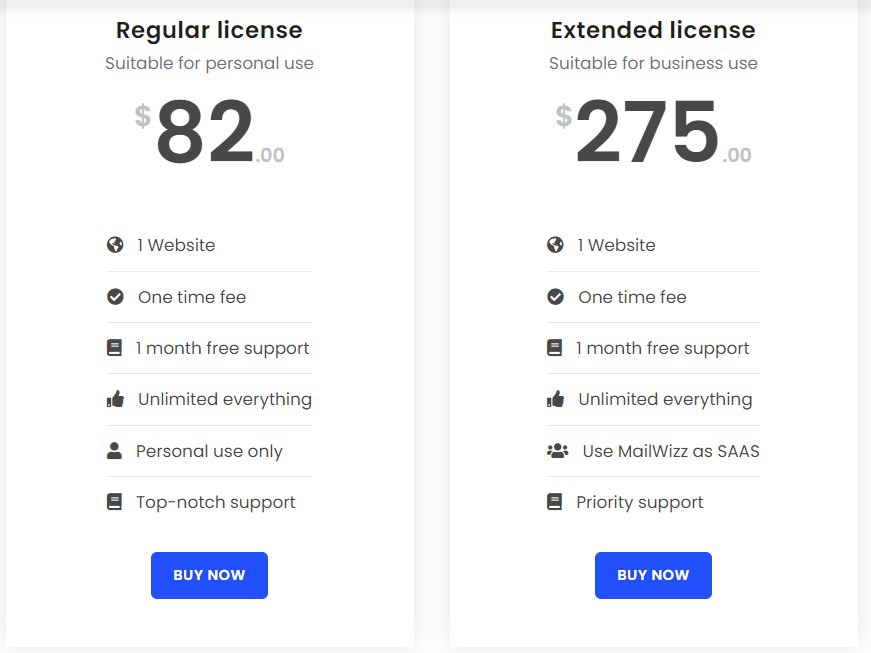
Task: Click Use MailWizz as SAAS text
Action: pos(671,451)
